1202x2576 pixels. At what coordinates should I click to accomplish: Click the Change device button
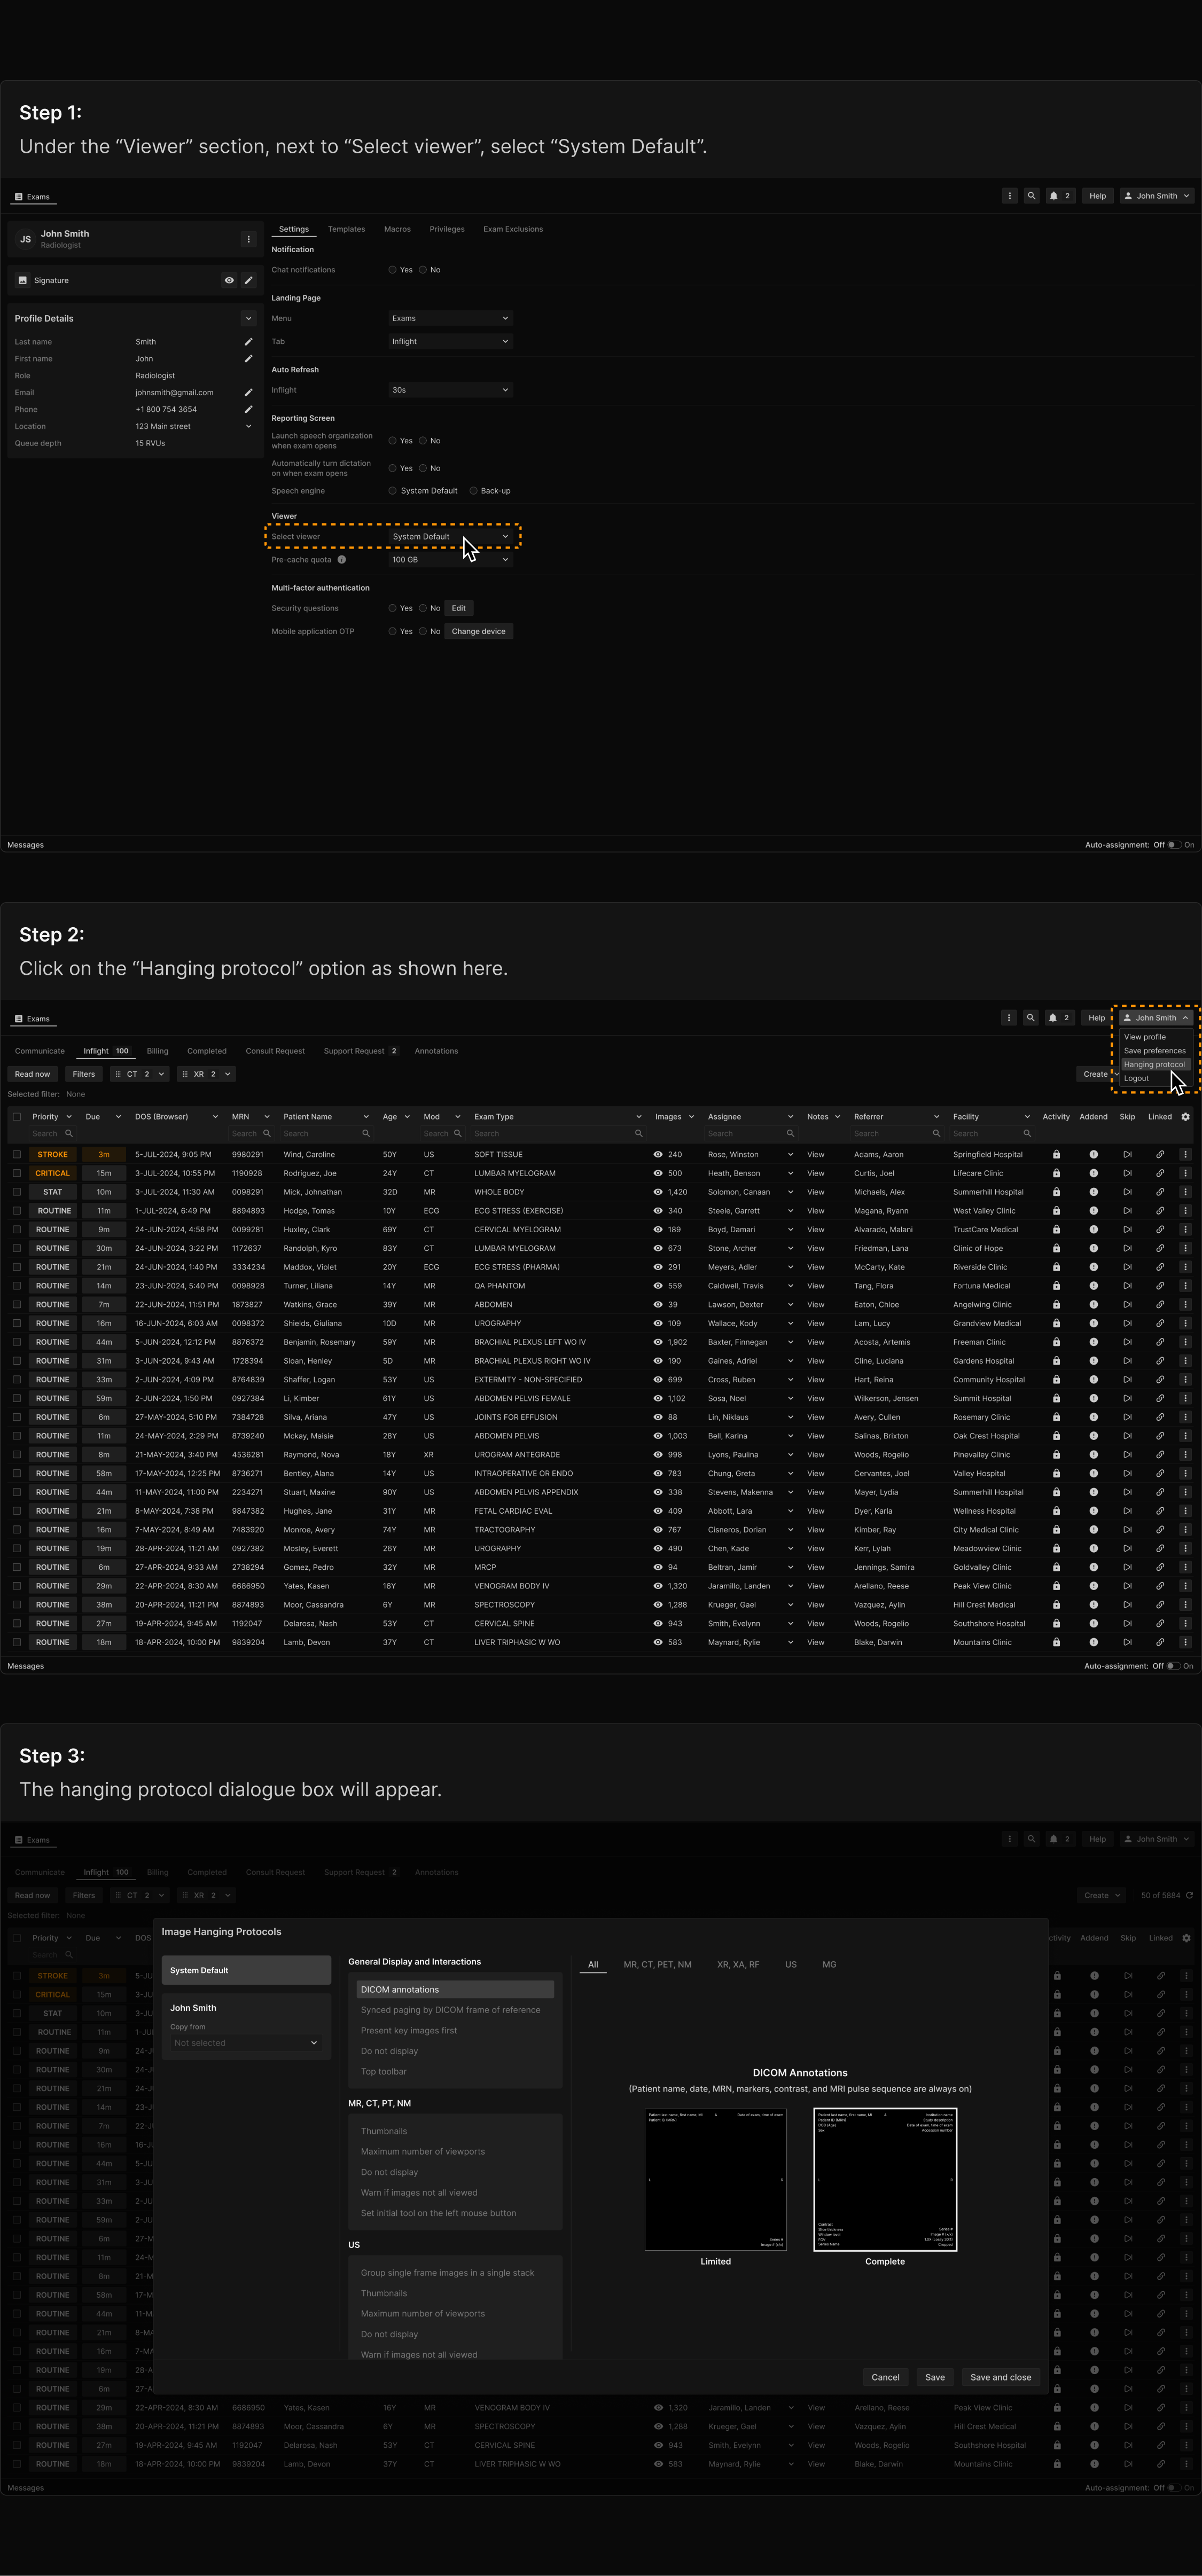click(478, 631)
